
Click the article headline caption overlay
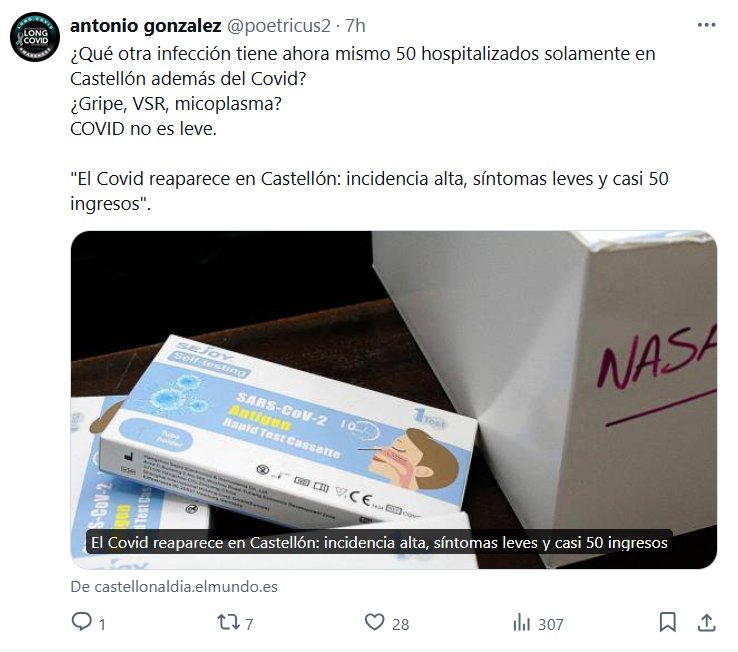pos(379,543)
